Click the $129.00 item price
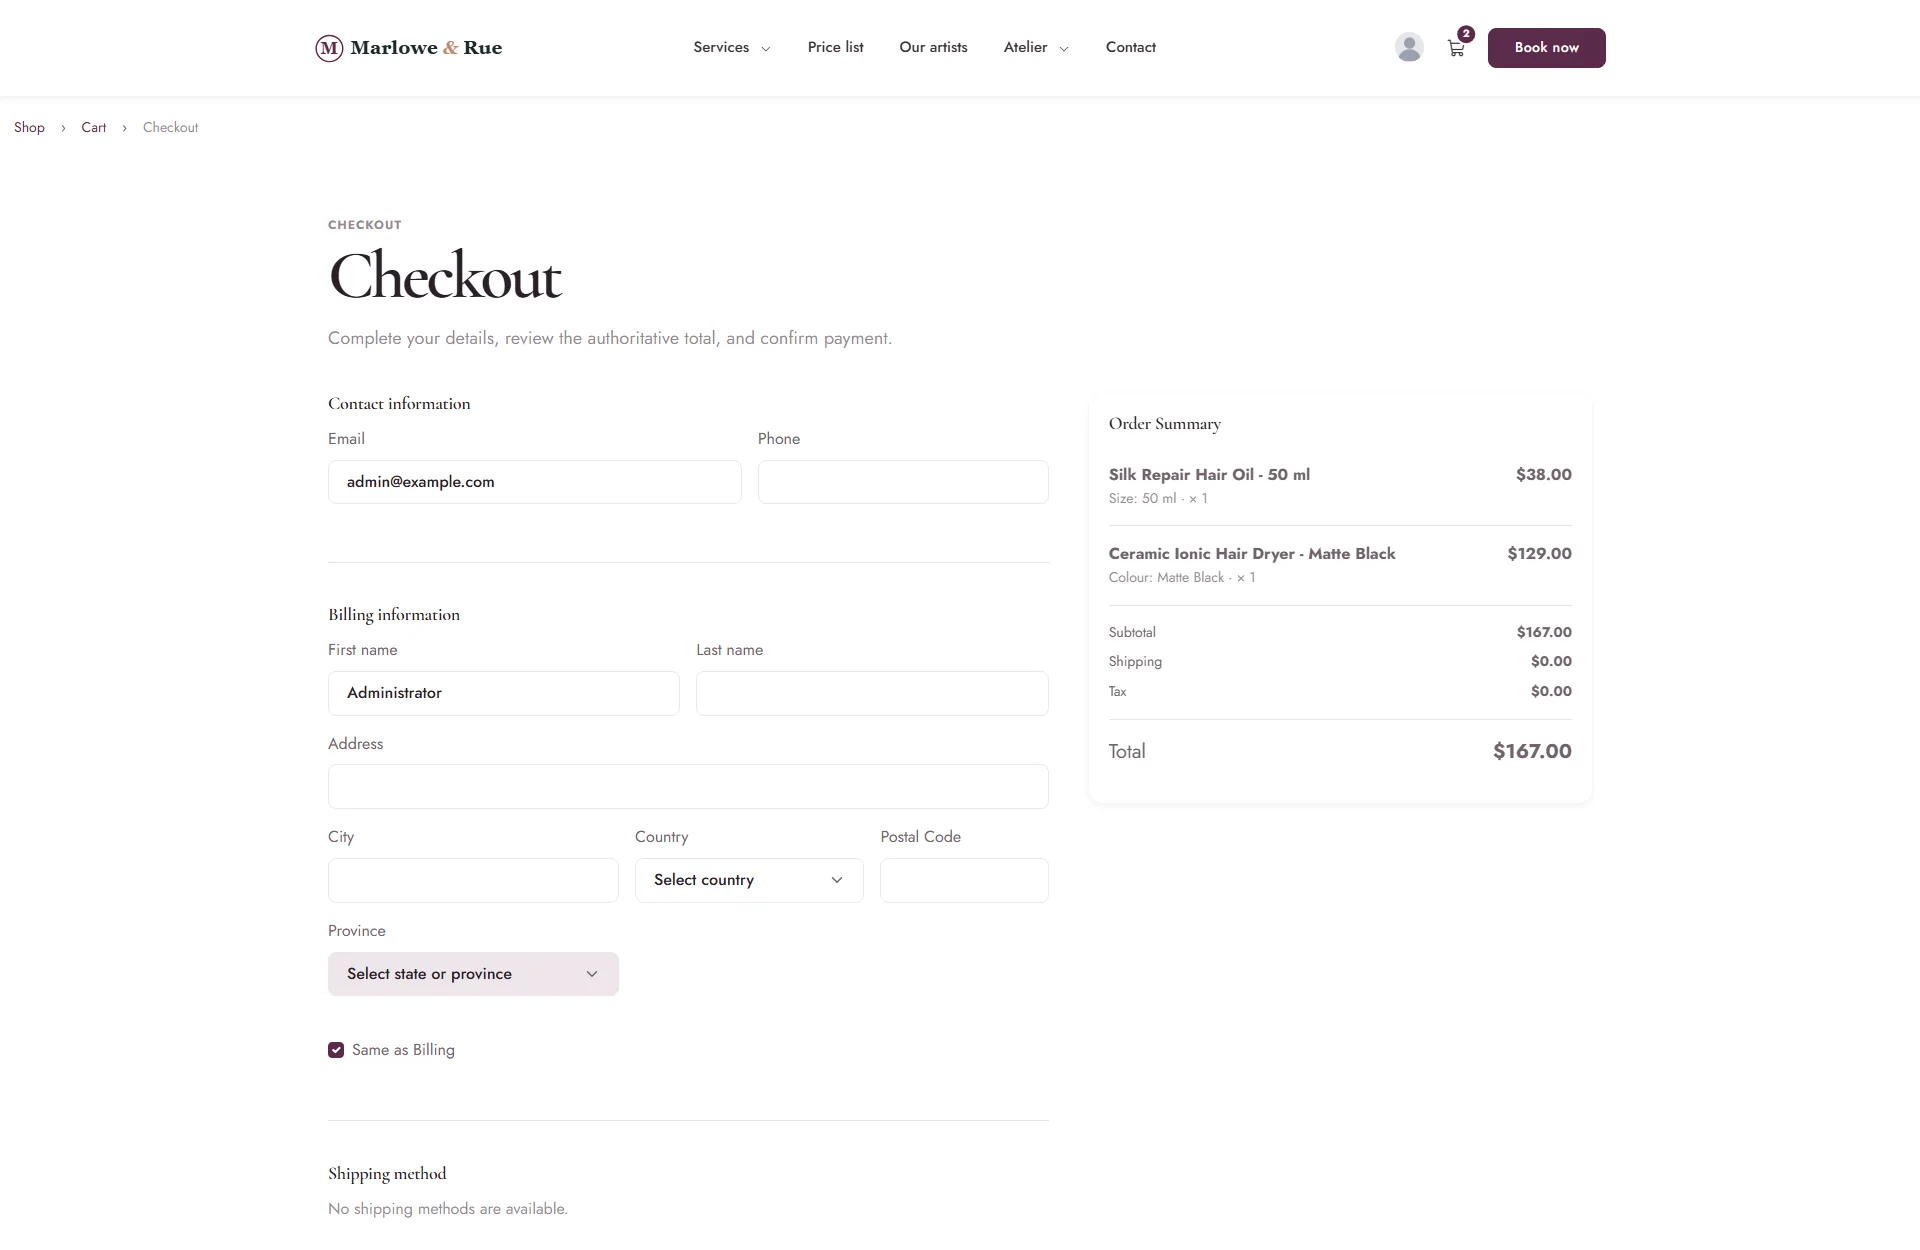The image size is (1920, 1250). (1539, 553)
